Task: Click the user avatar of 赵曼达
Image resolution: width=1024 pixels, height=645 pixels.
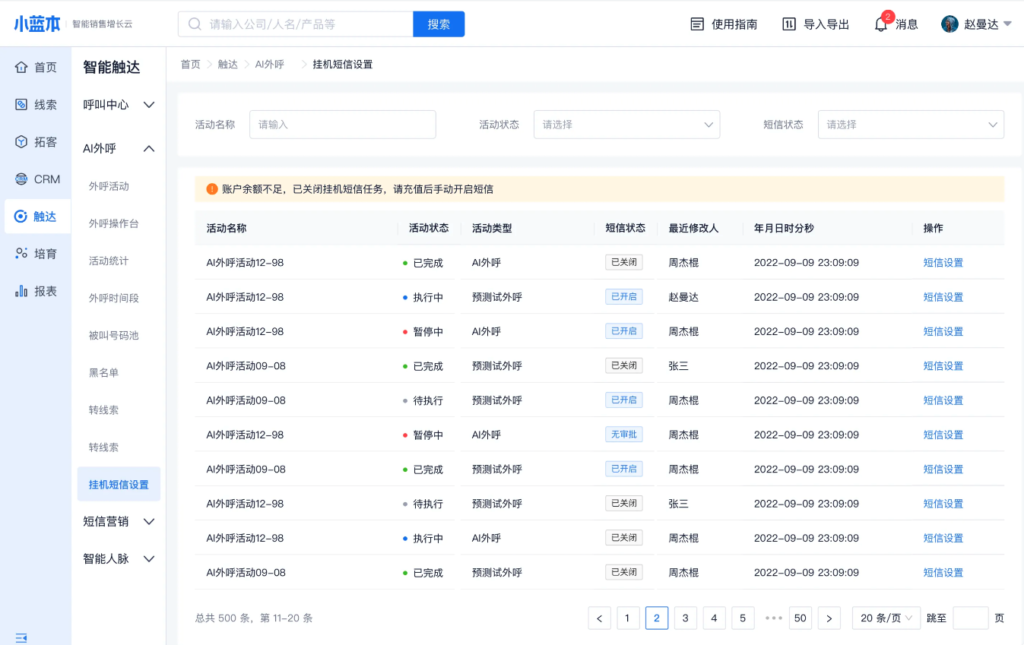Action: (950, 24)
